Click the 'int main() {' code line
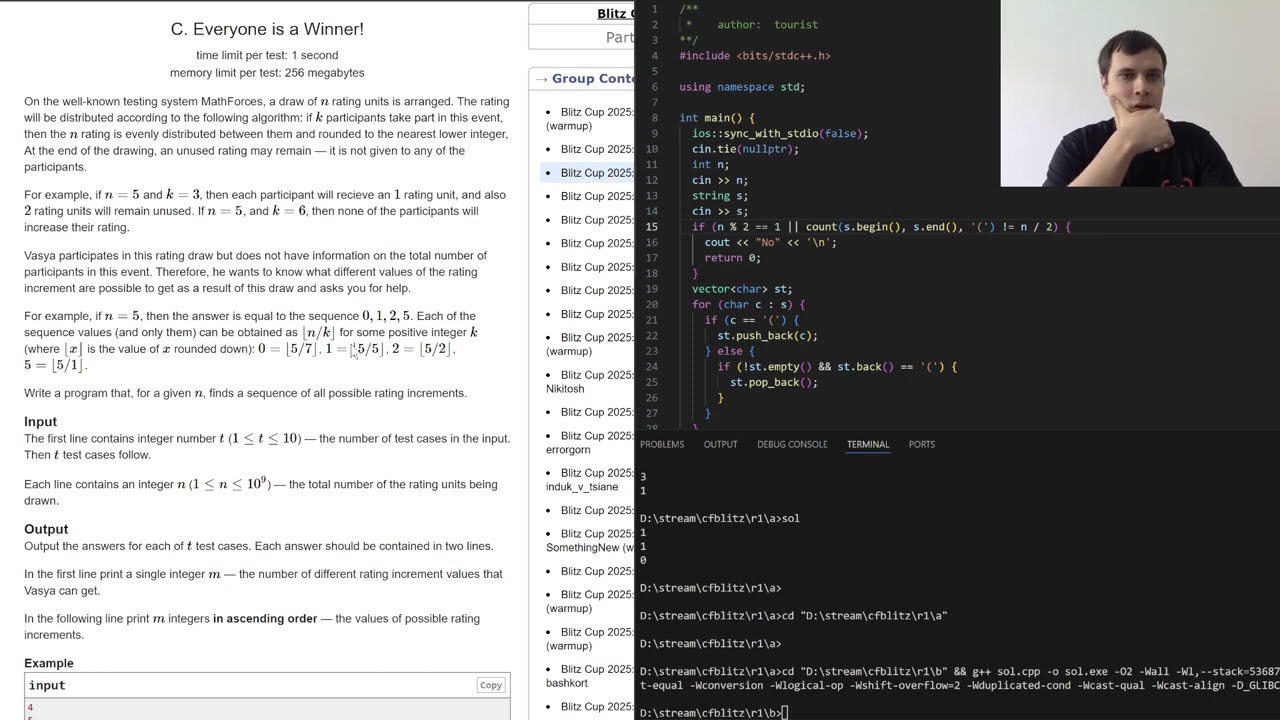Viewport: 1280px width, 720px height. click(717, 118)
